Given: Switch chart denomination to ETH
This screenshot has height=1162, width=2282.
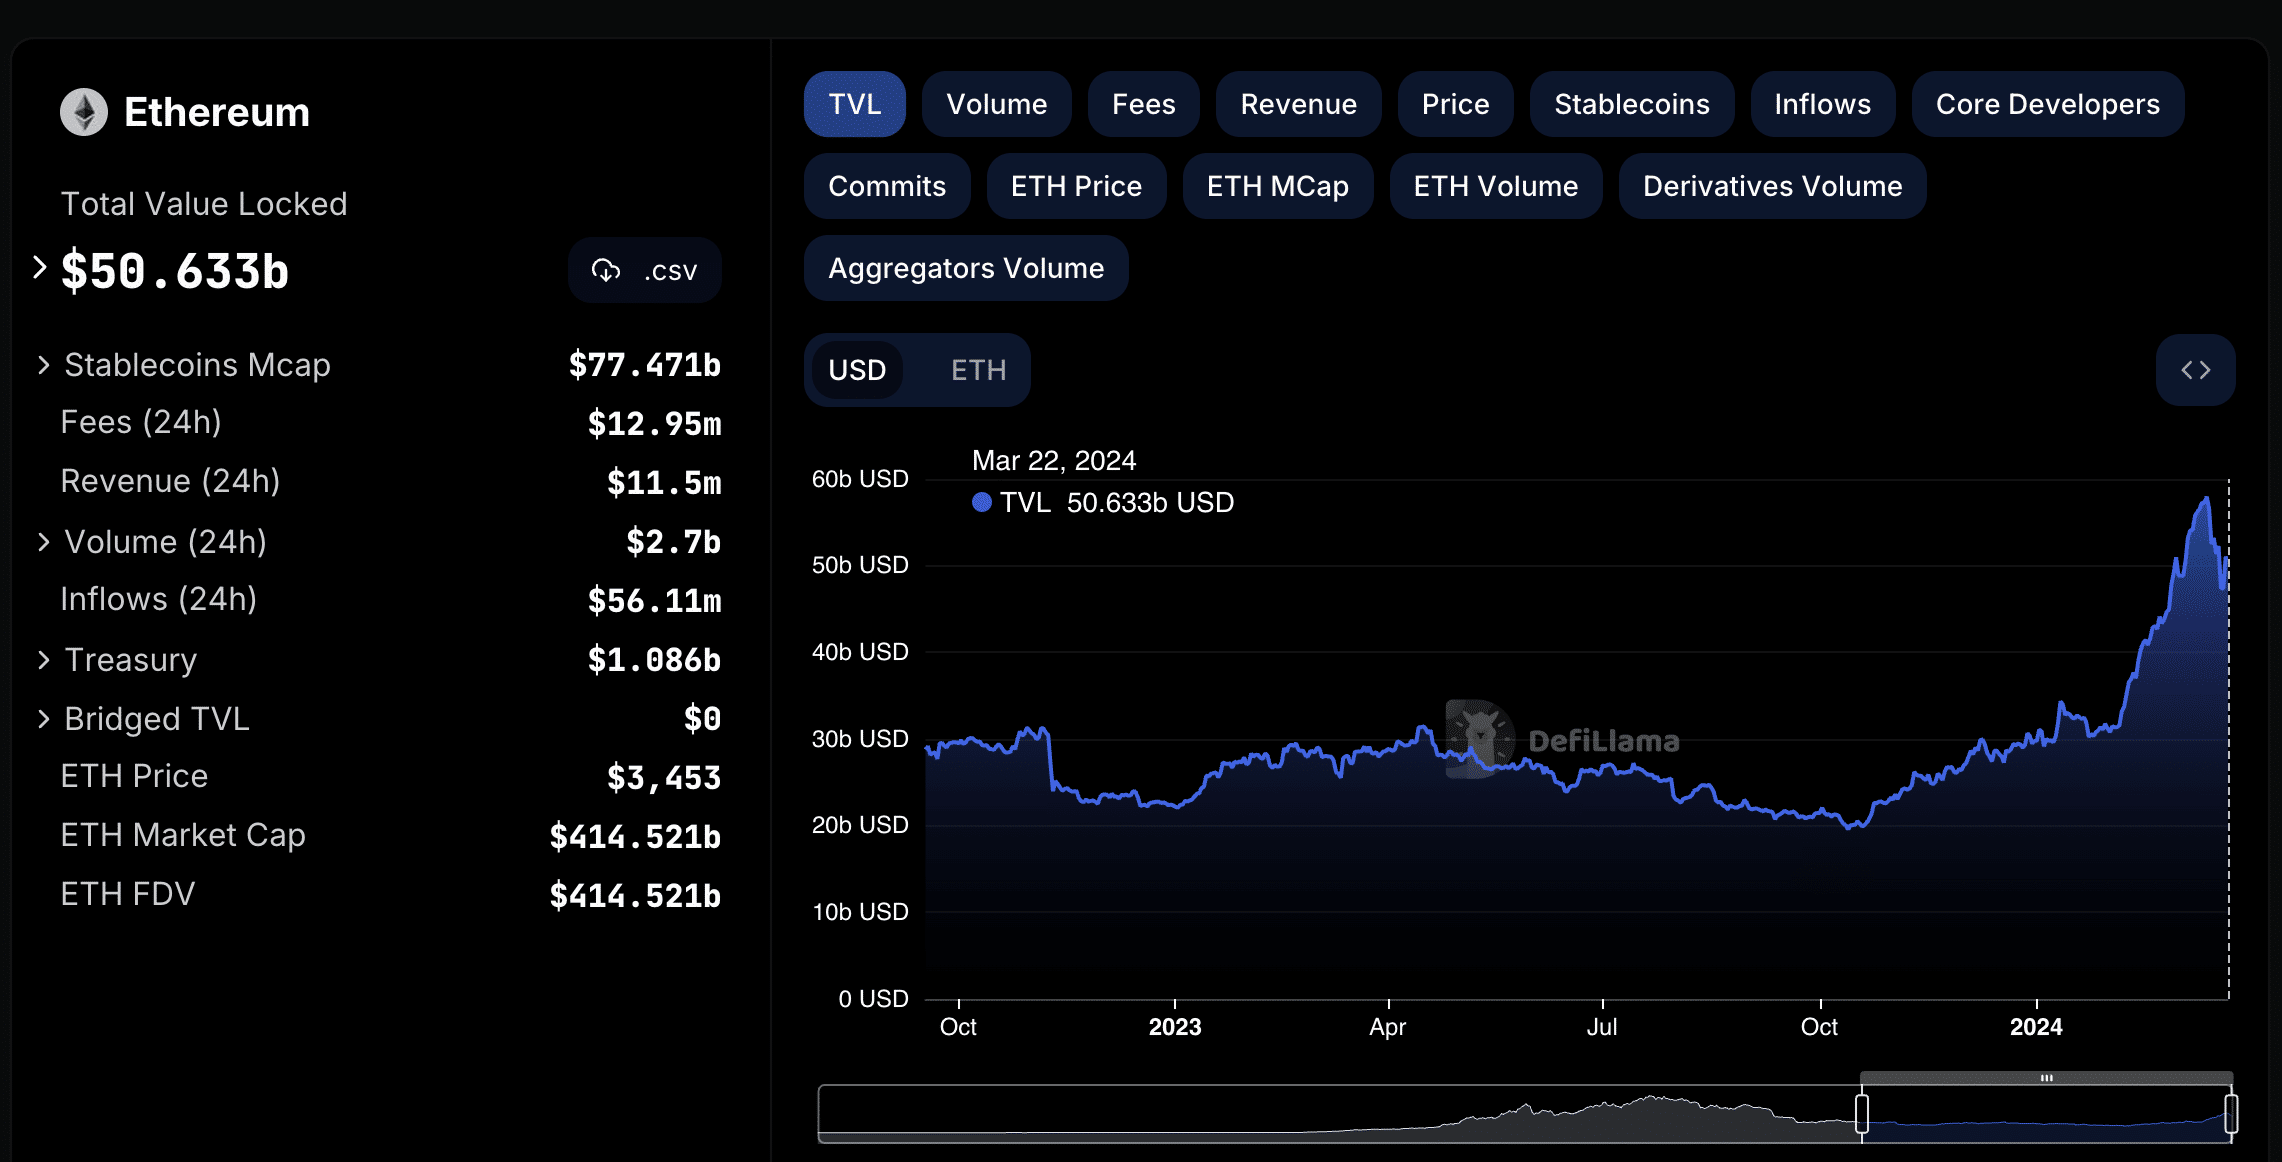Looking at the screenshot, I should [978, 370].
